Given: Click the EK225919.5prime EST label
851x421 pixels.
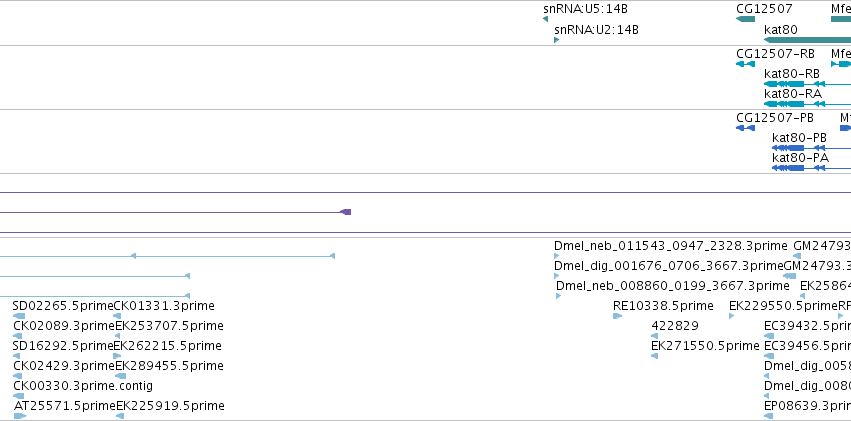Looking at the screenshot, I should pyautogui.click(x=170, y=406).
